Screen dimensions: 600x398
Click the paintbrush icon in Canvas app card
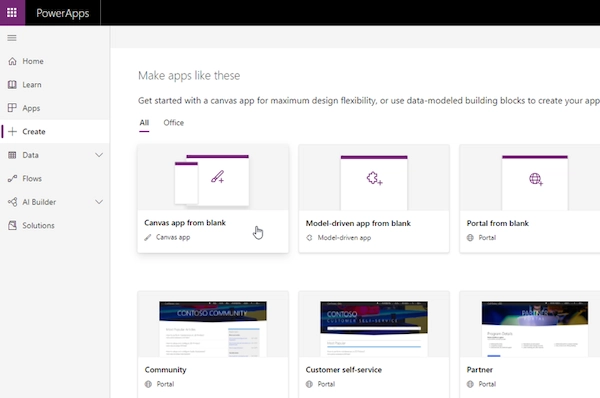217,177
